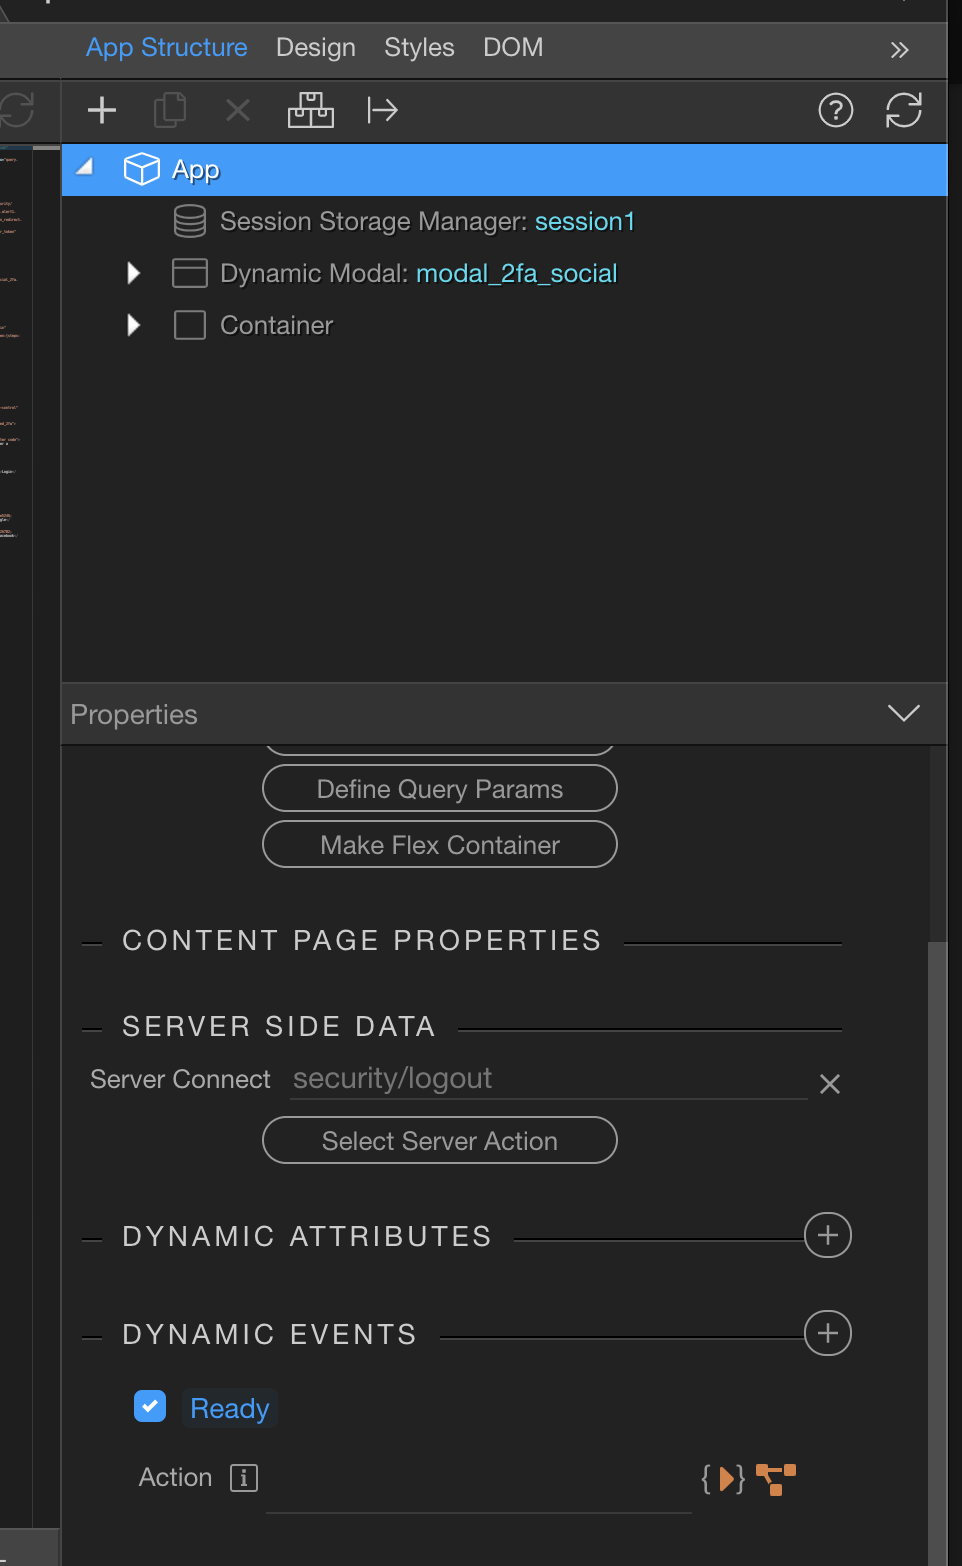The height and width of the screenshot is (1566, 962).
Task: Uncheck the Ready event checkbox
Action: tap(150, 1406)
